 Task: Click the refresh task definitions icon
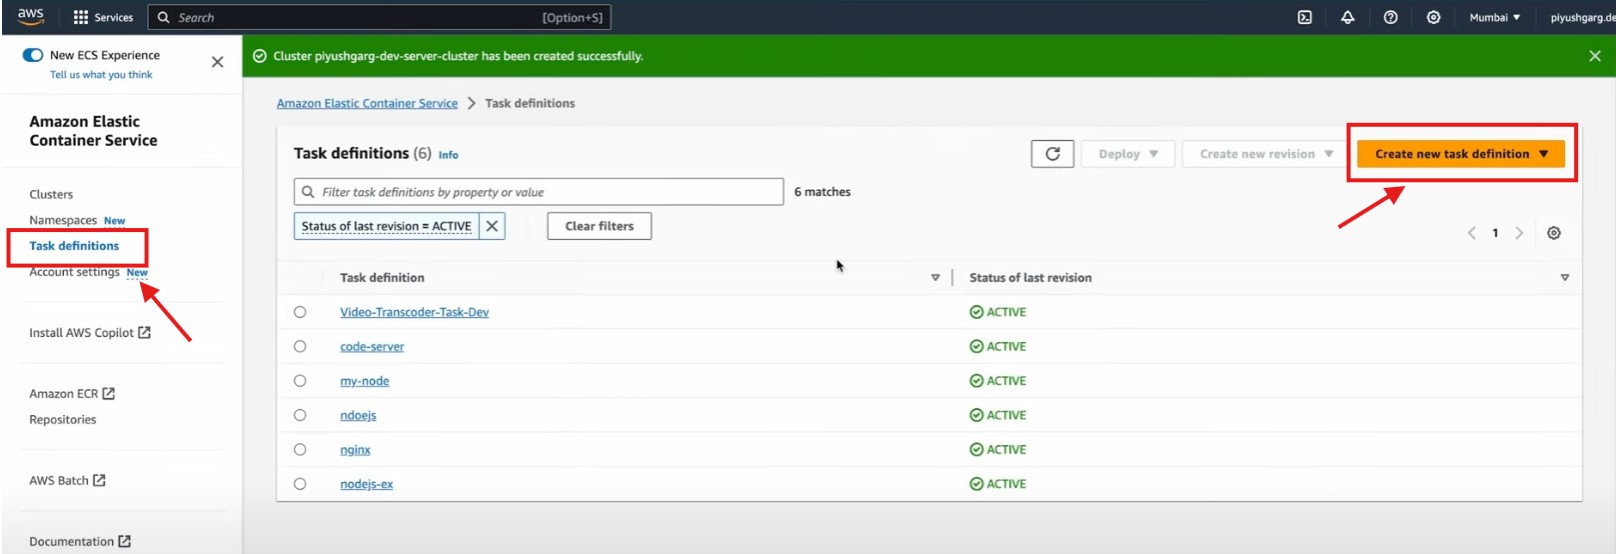click(1052, 154)
